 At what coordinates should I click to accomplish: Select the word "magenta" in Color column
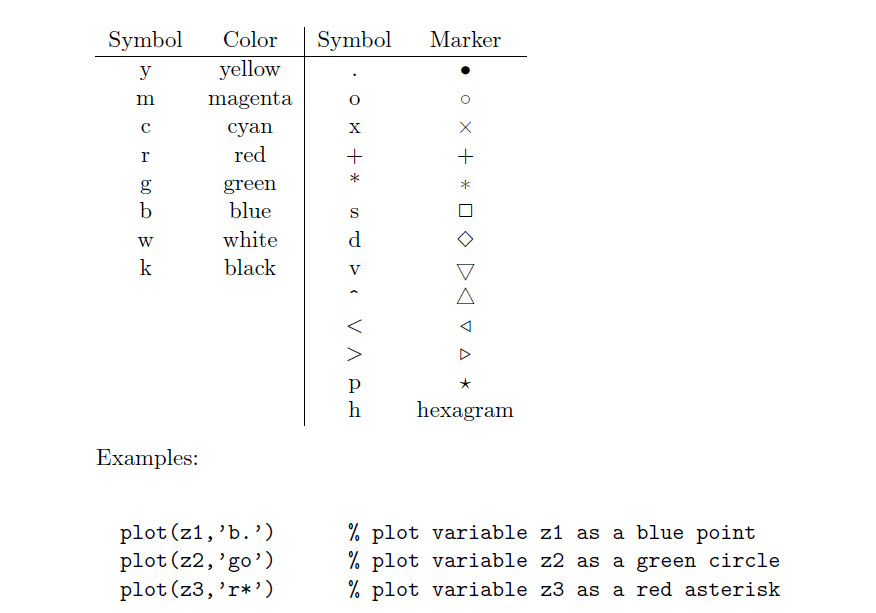pos(250,99)
